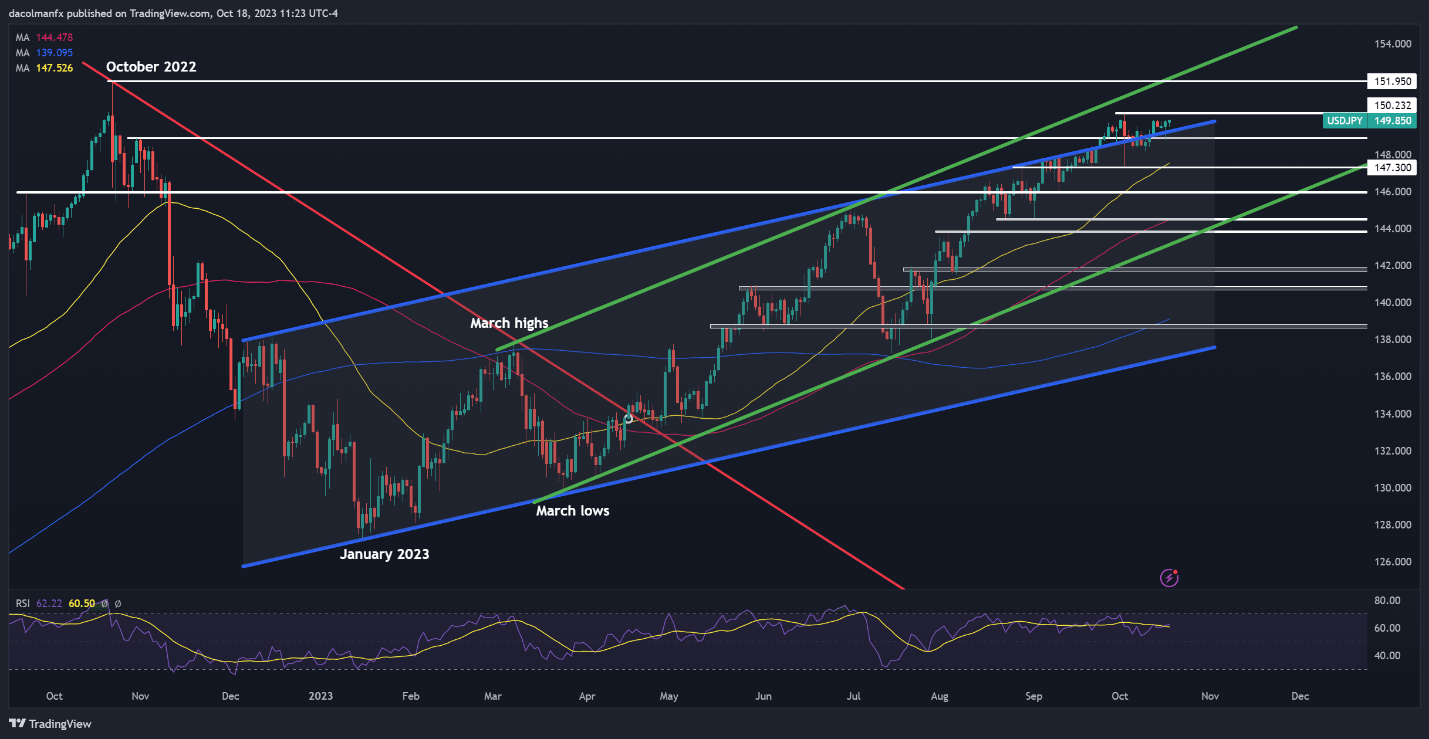Click the 132.000 price axis label

[1393, 451]
